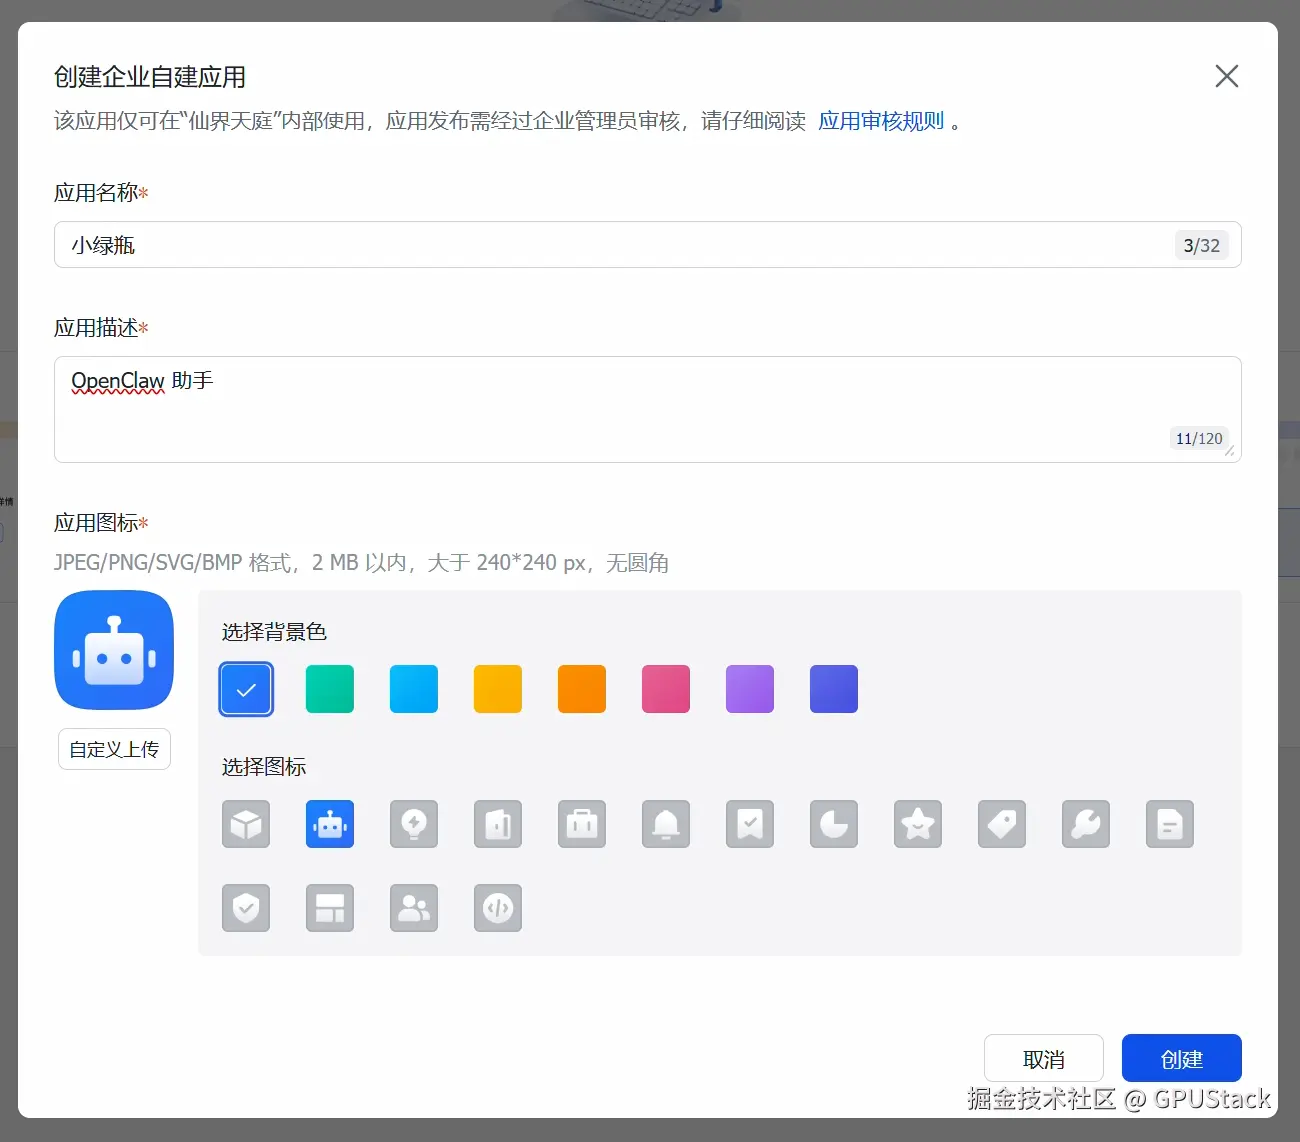Viewport: 1300px width, 1142px height.
Task: Choose the indigo background color
Action: [x=834, y=689]
